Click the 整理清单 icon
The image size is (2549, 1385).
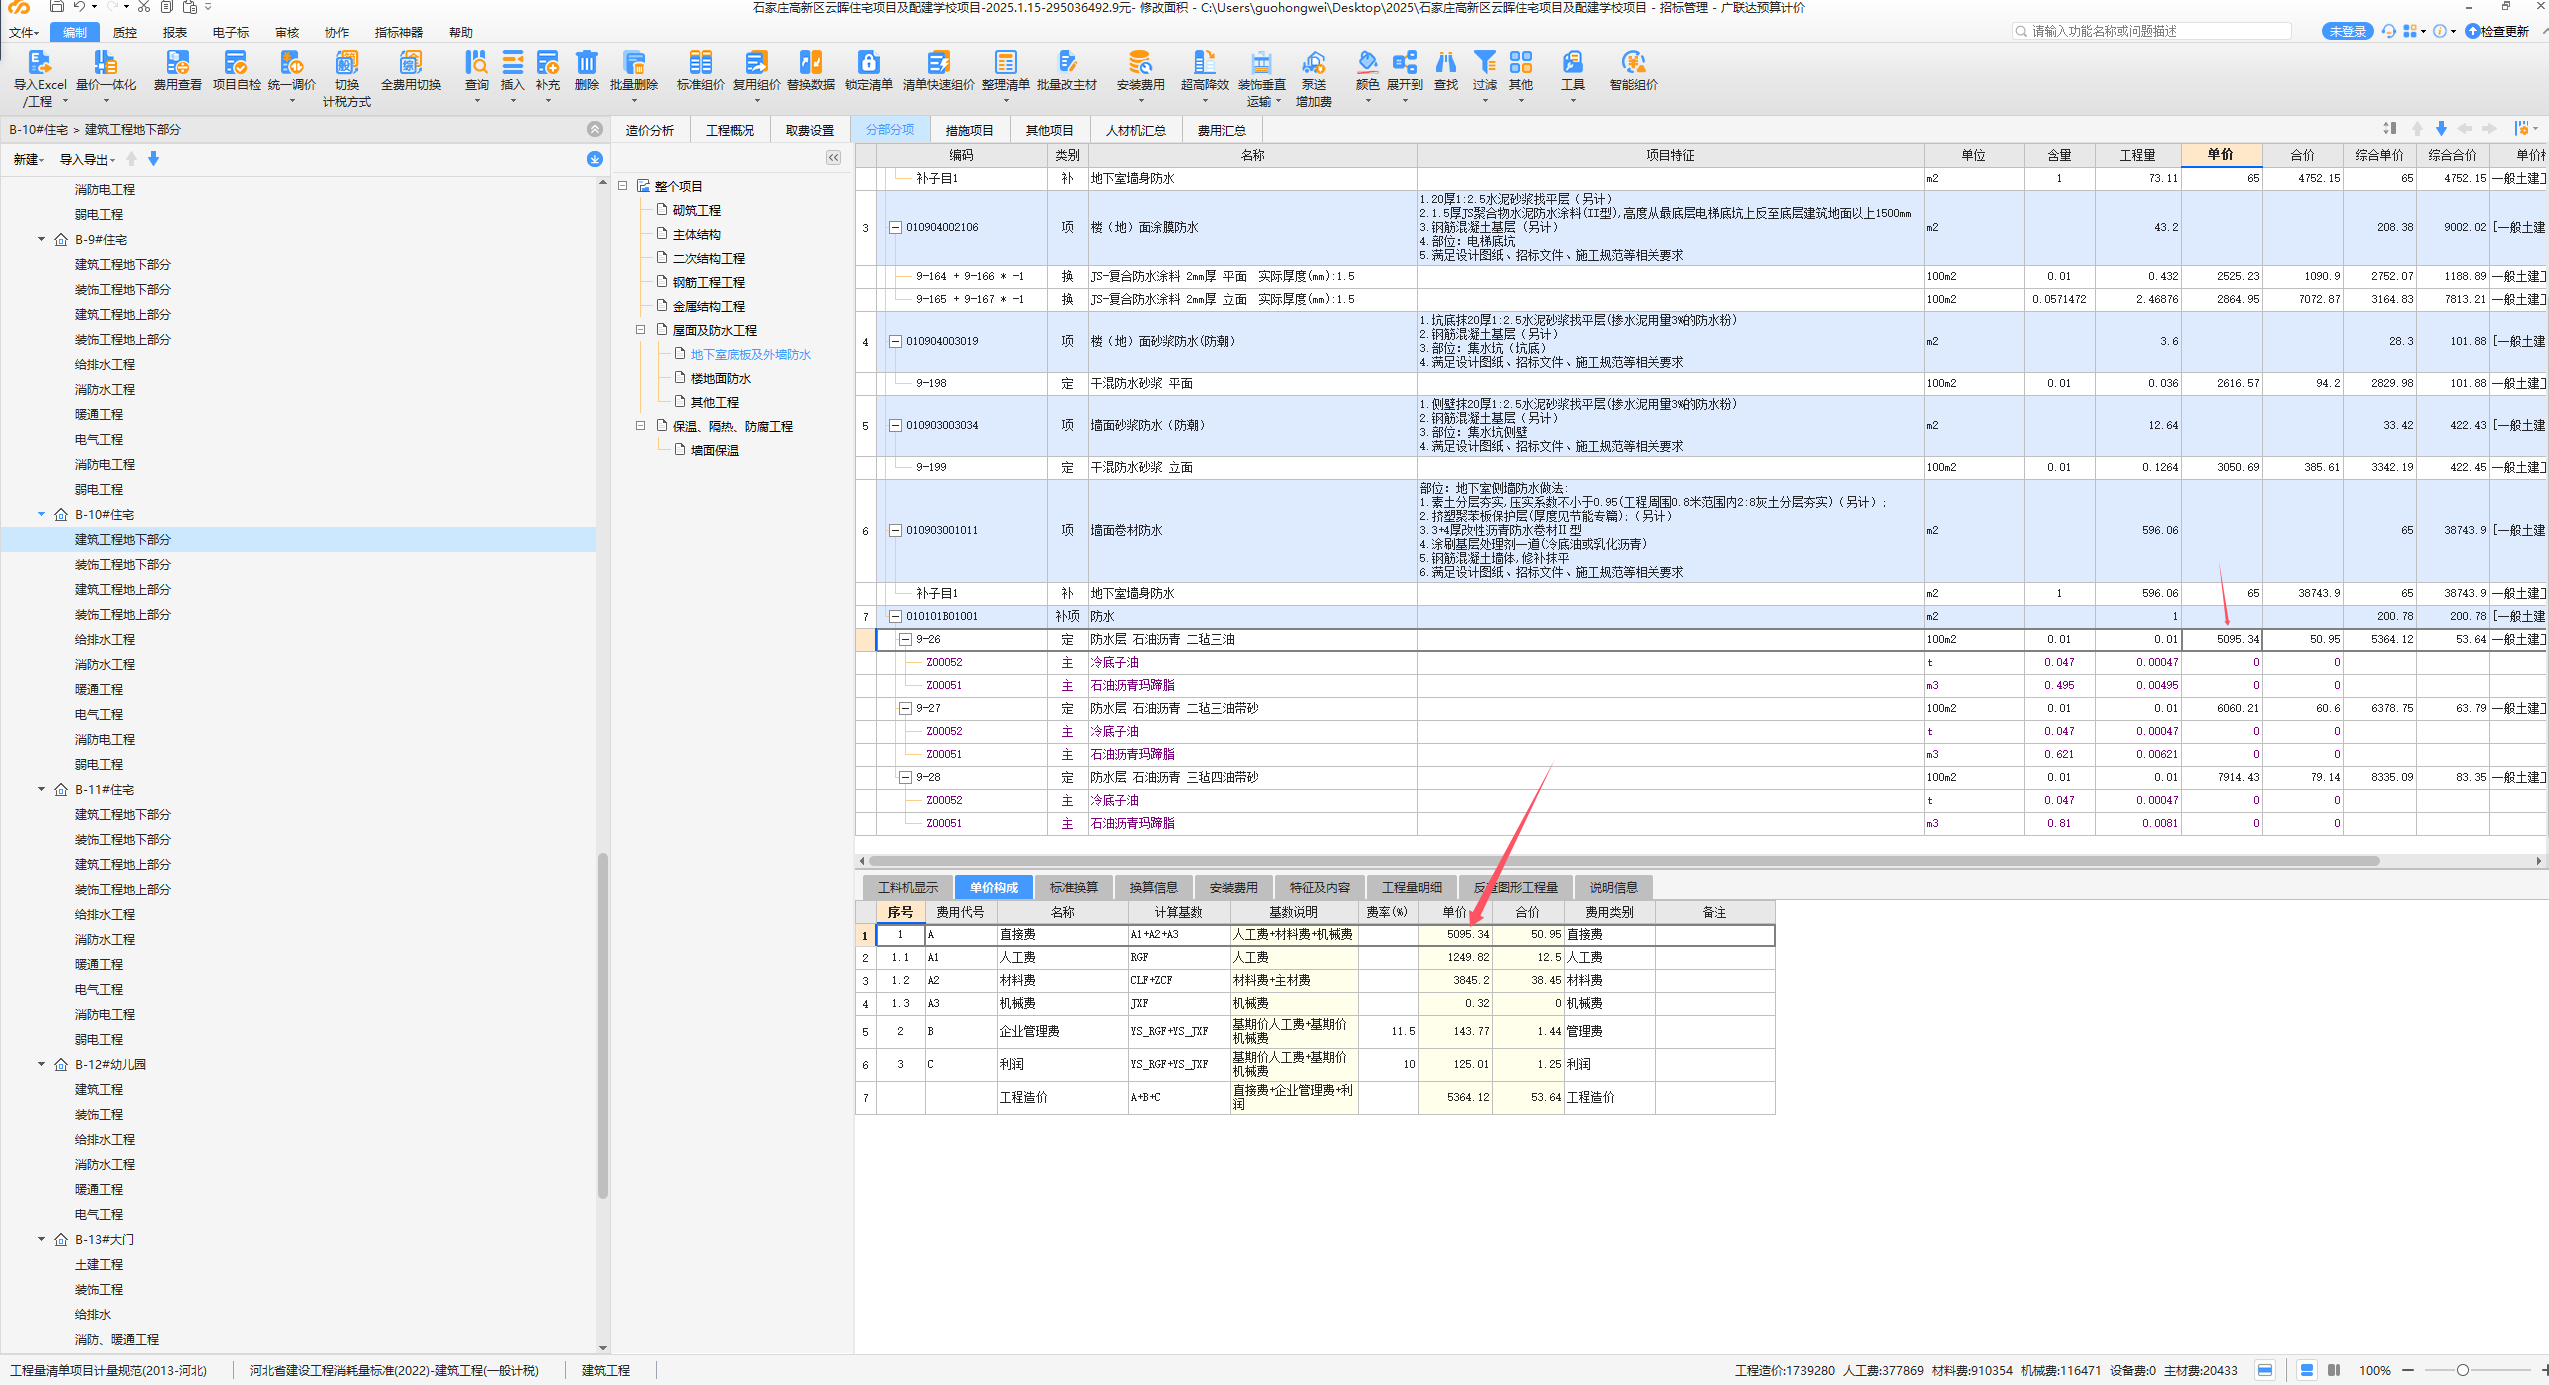pos(1005,63)
